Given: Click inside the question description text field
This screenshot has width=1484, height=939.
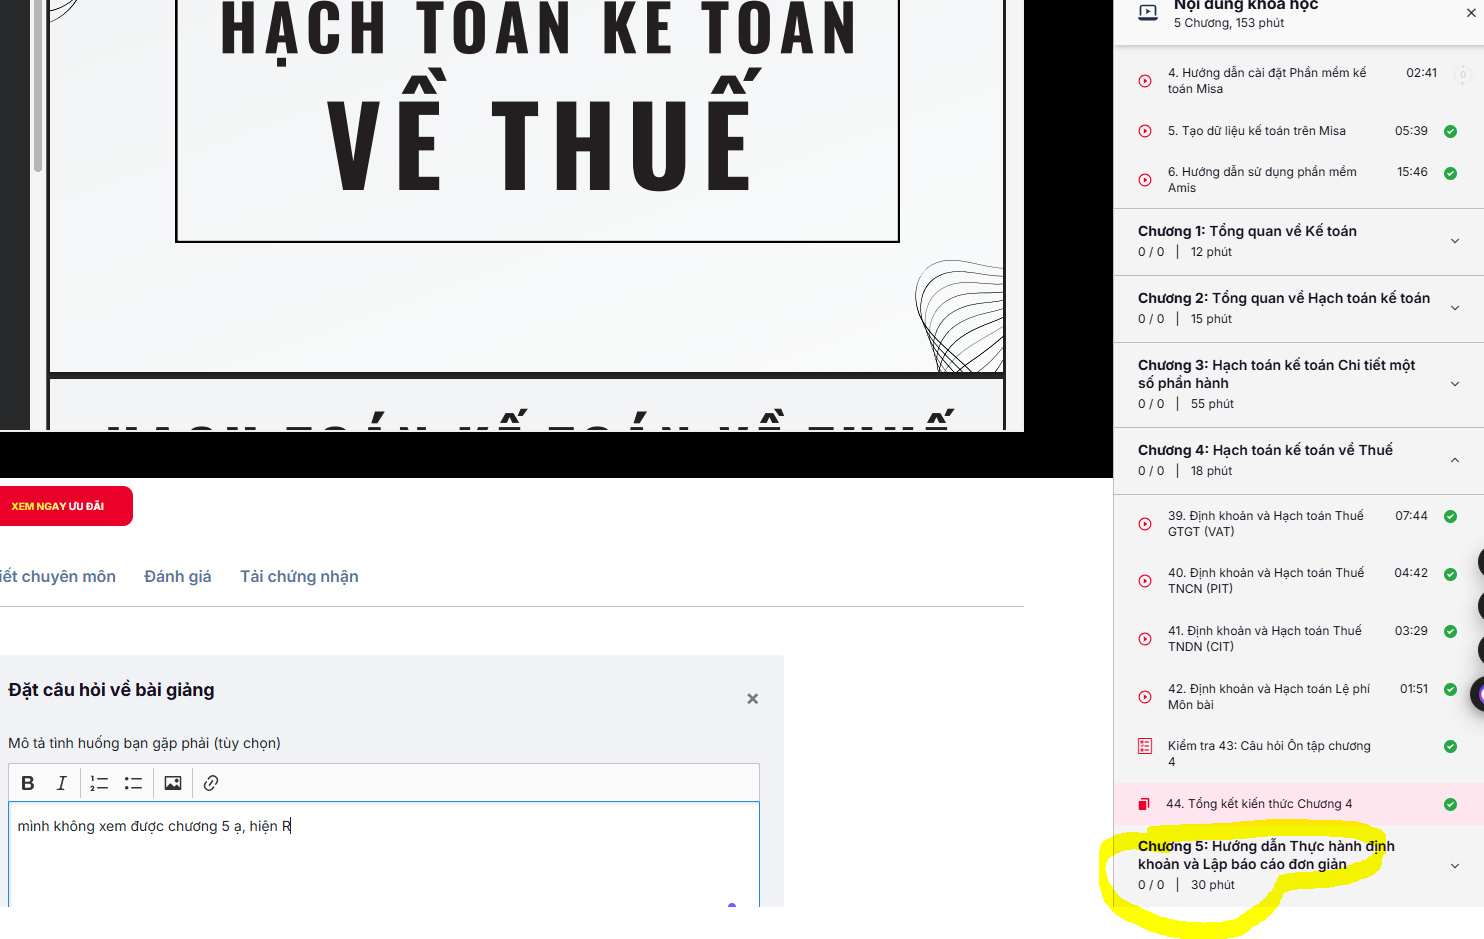Looking at the screenshot, I should point(384,855).
